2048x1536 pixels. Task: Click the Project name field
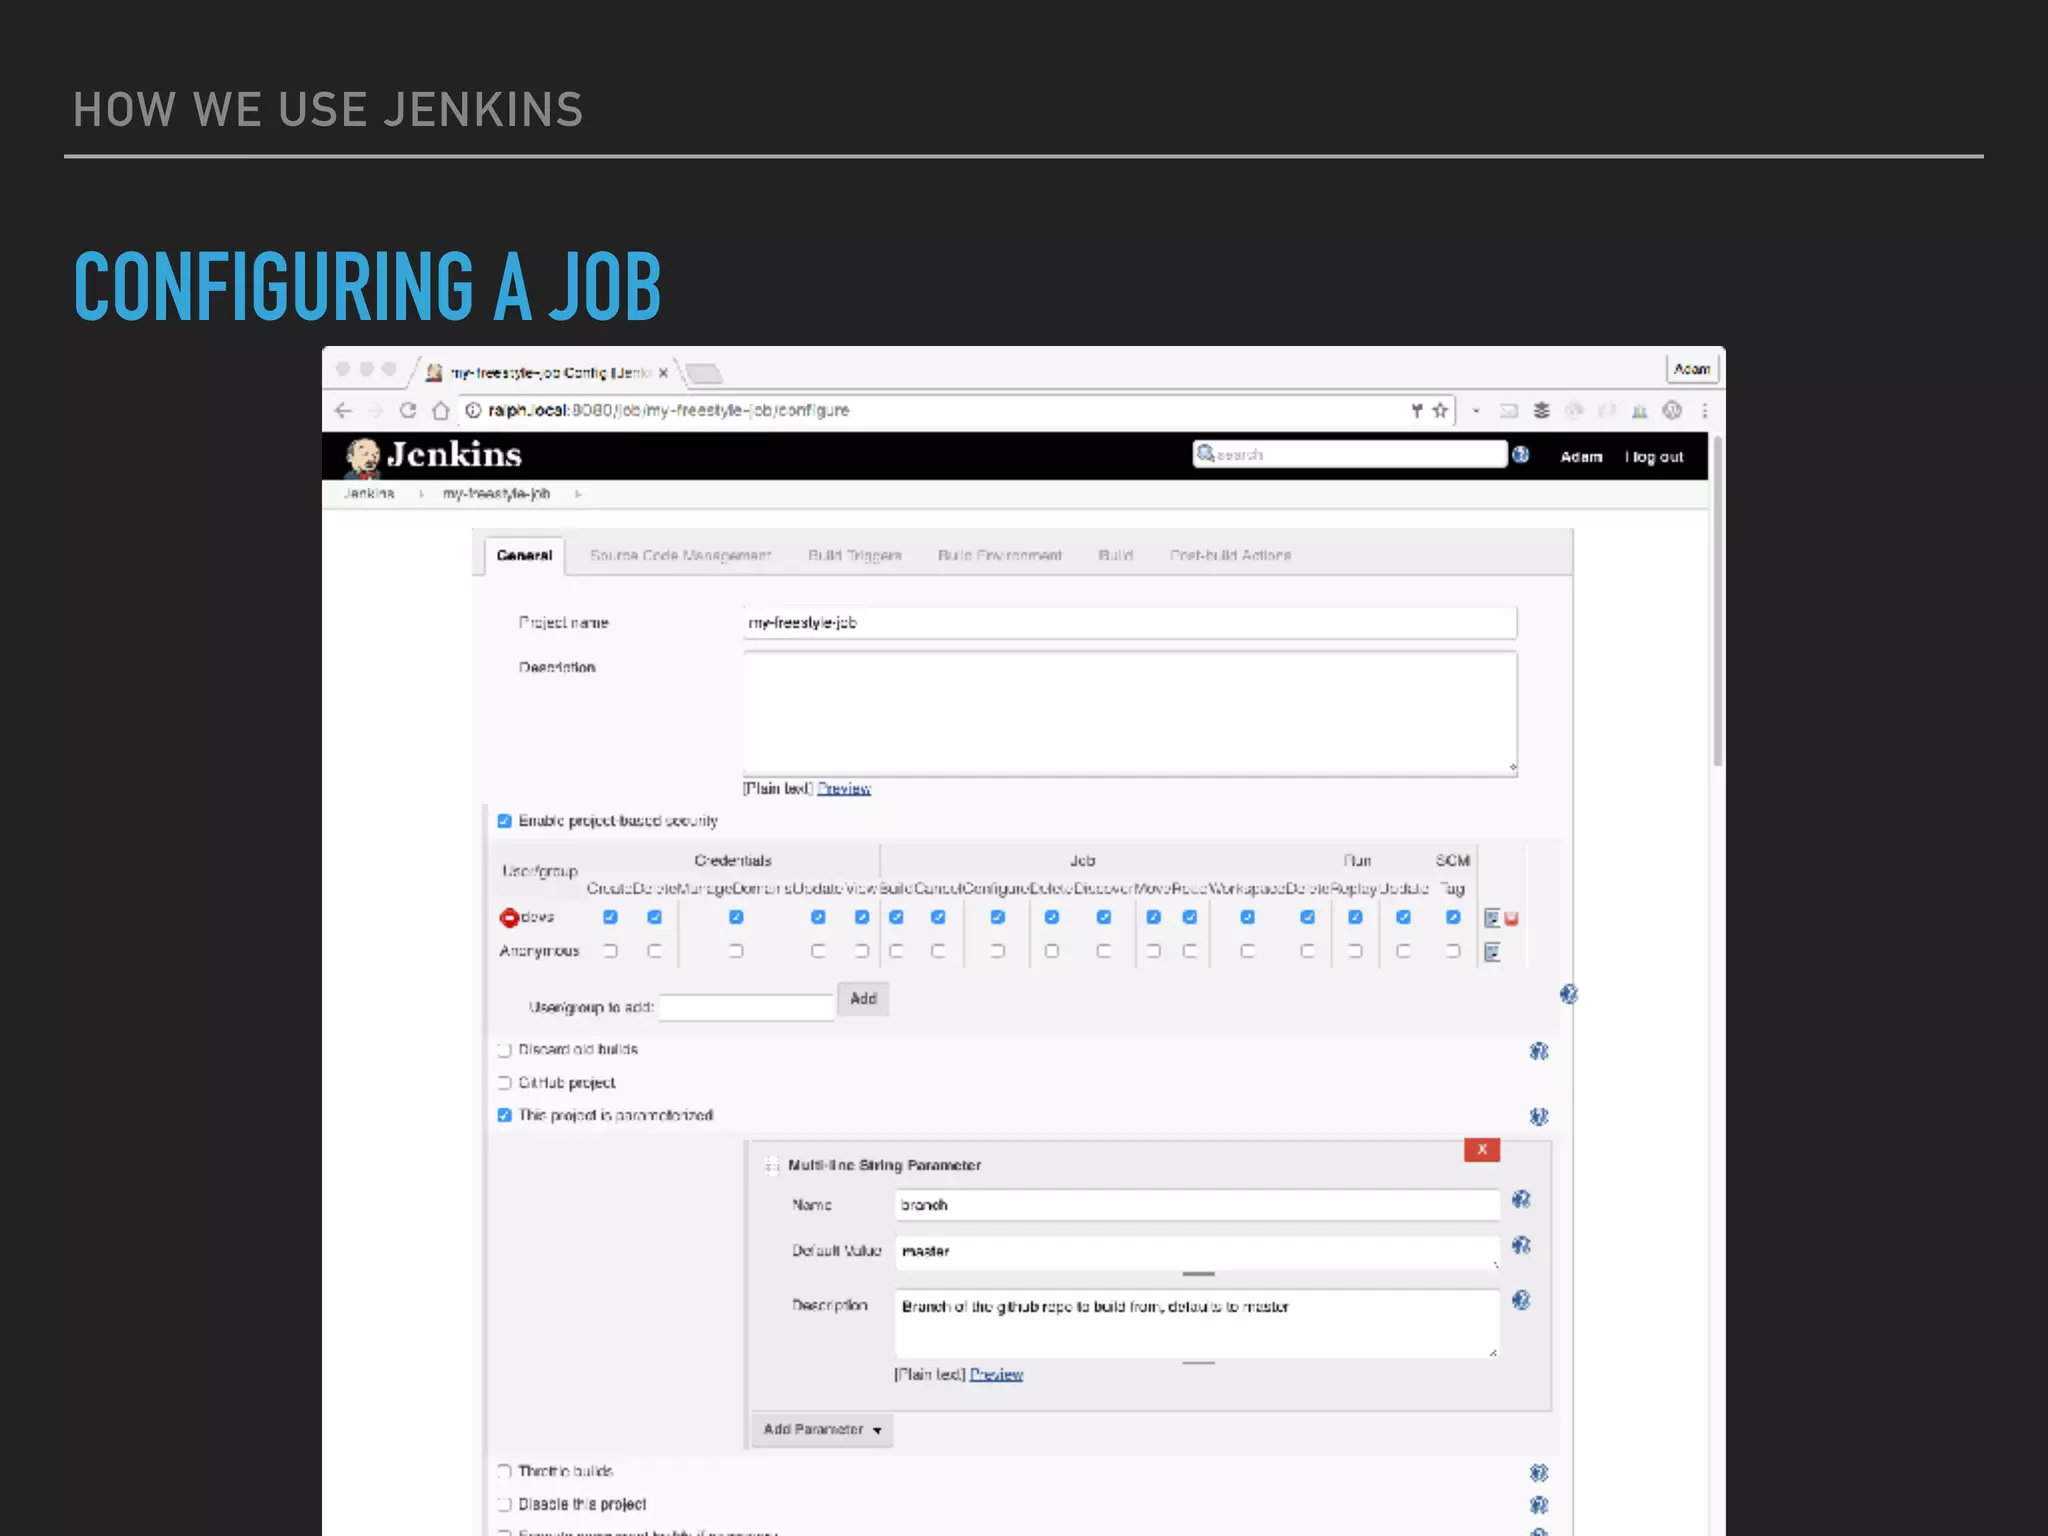pos(1130,623)
